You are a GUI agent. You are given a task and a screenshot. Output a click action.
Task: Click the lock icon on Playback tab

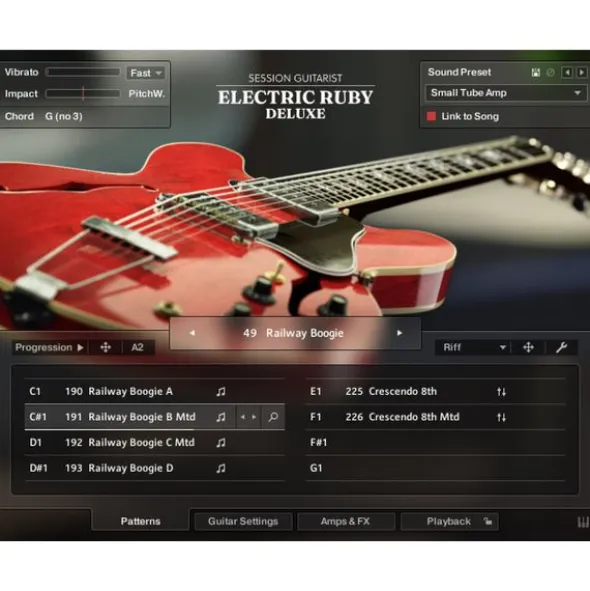click(488, 521)
